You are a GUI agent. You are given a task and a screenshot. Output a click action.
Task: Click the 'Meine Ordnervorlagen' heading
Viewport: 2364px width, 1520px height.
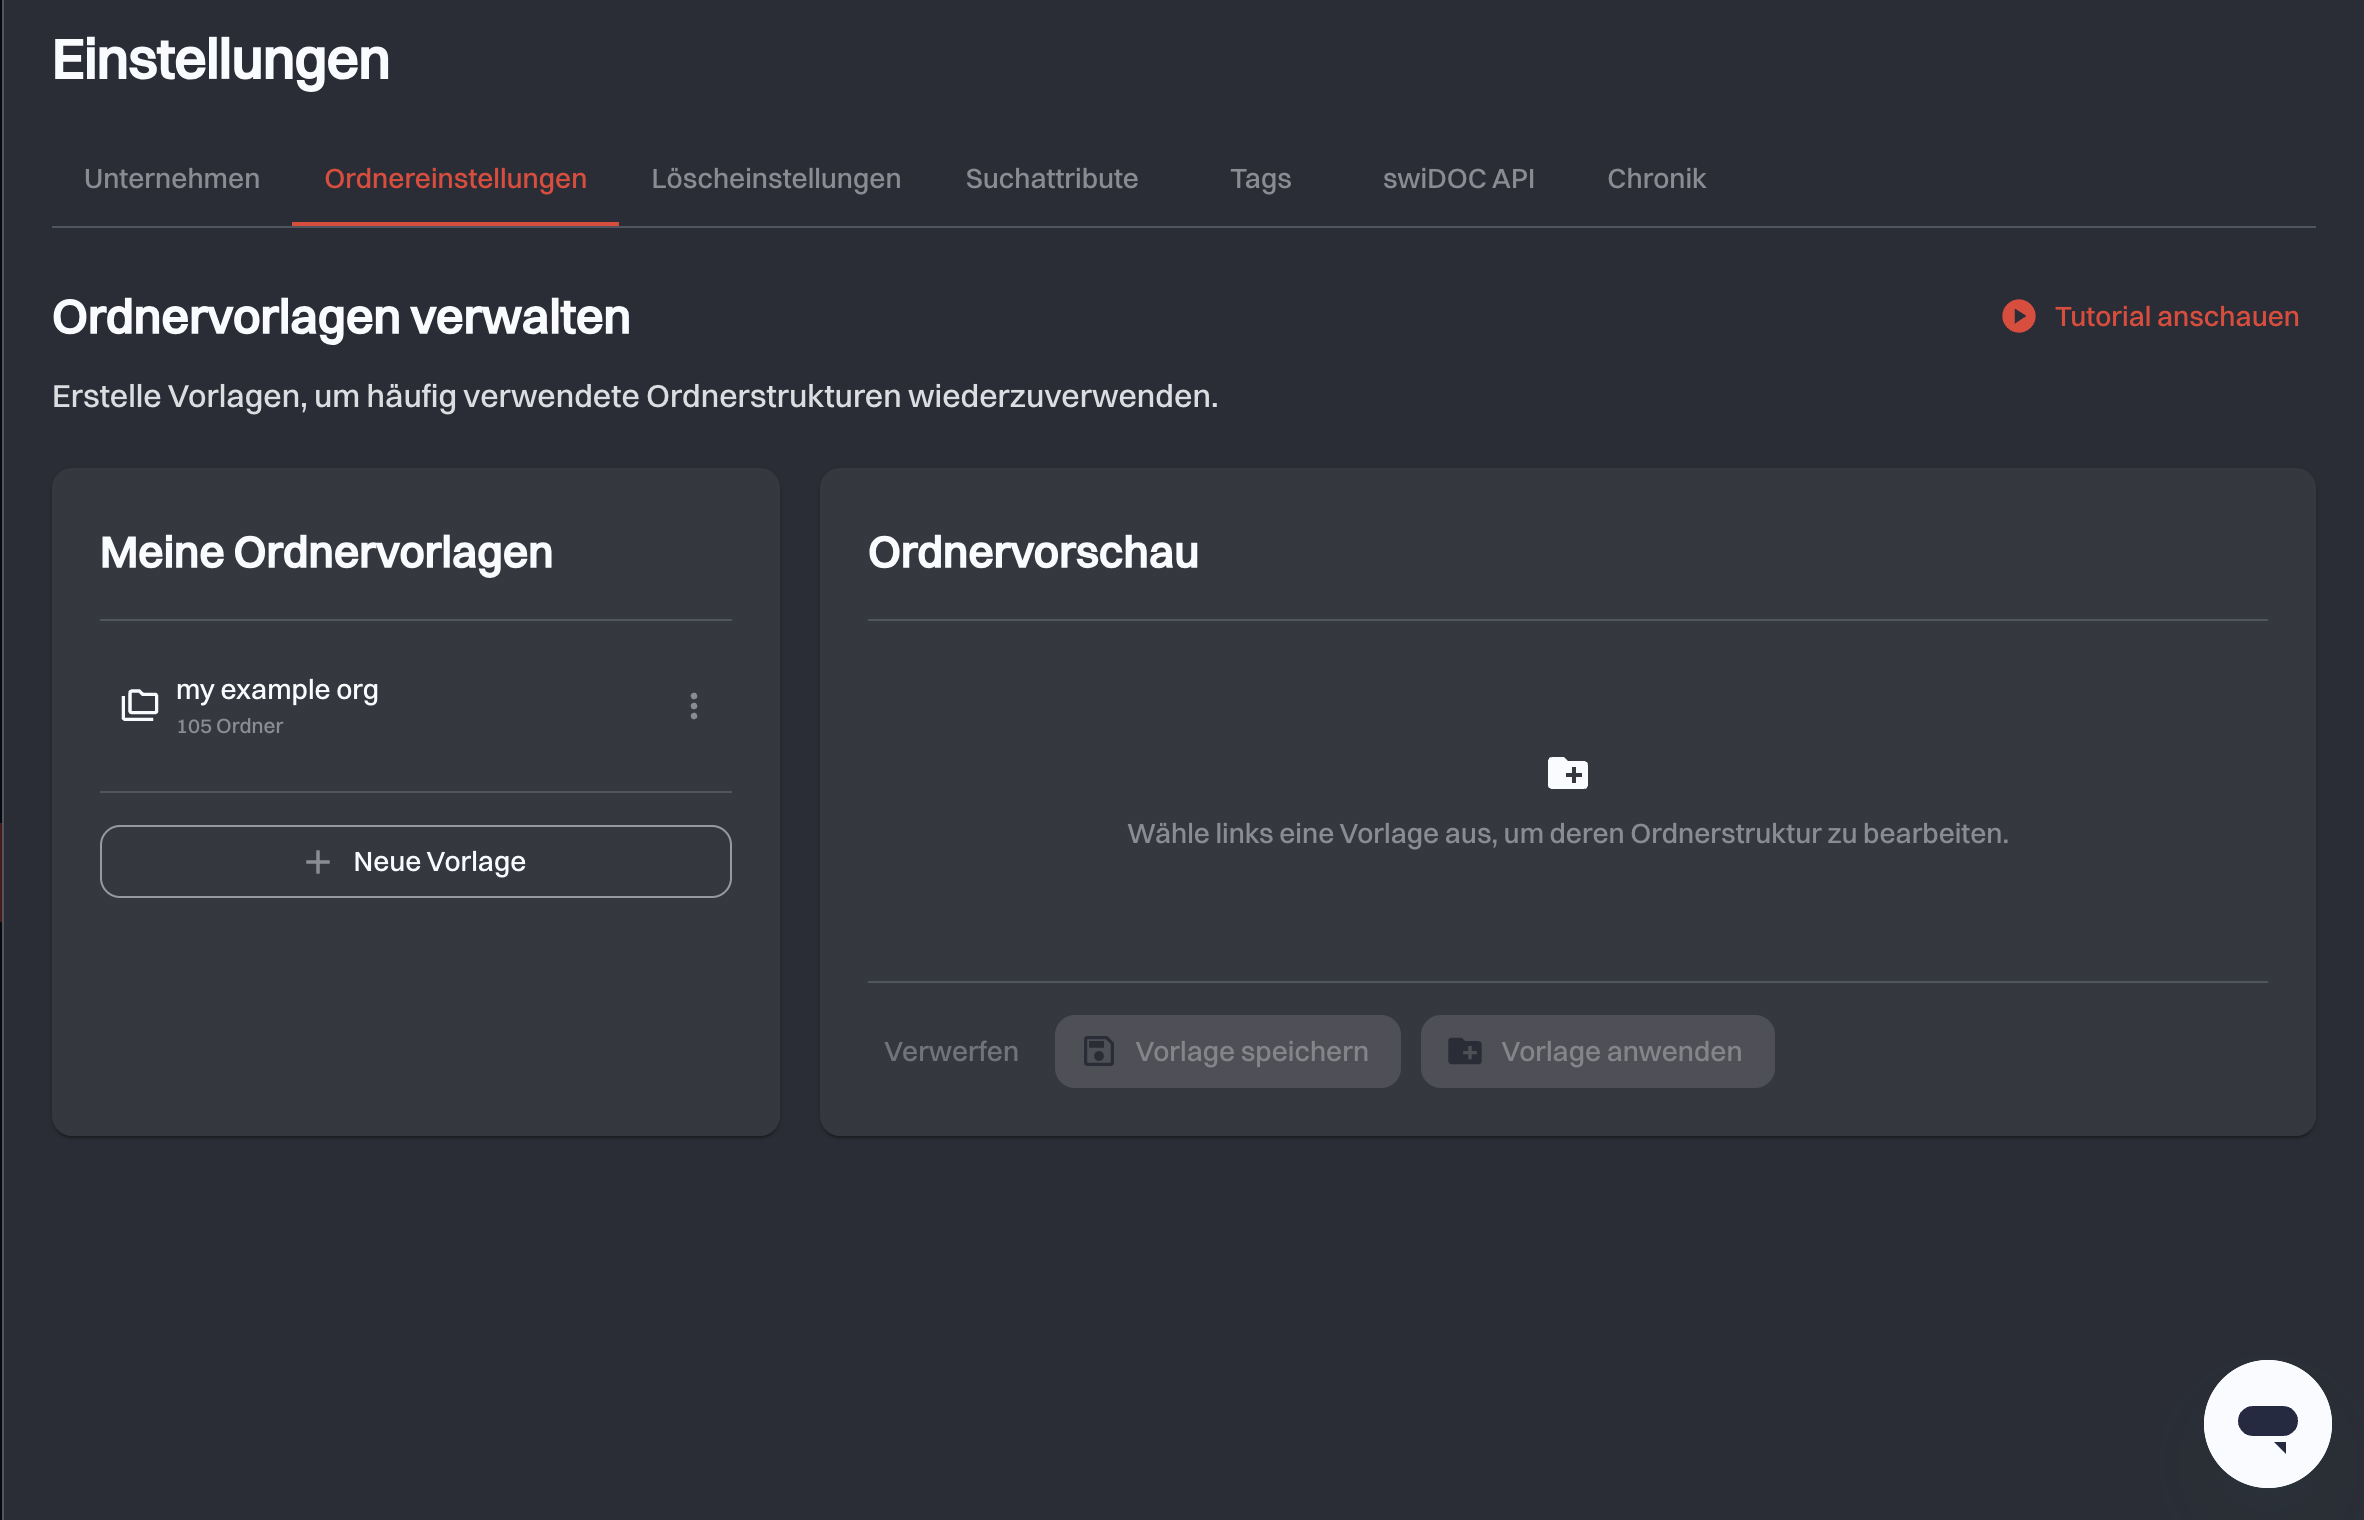tap(326, 552)
